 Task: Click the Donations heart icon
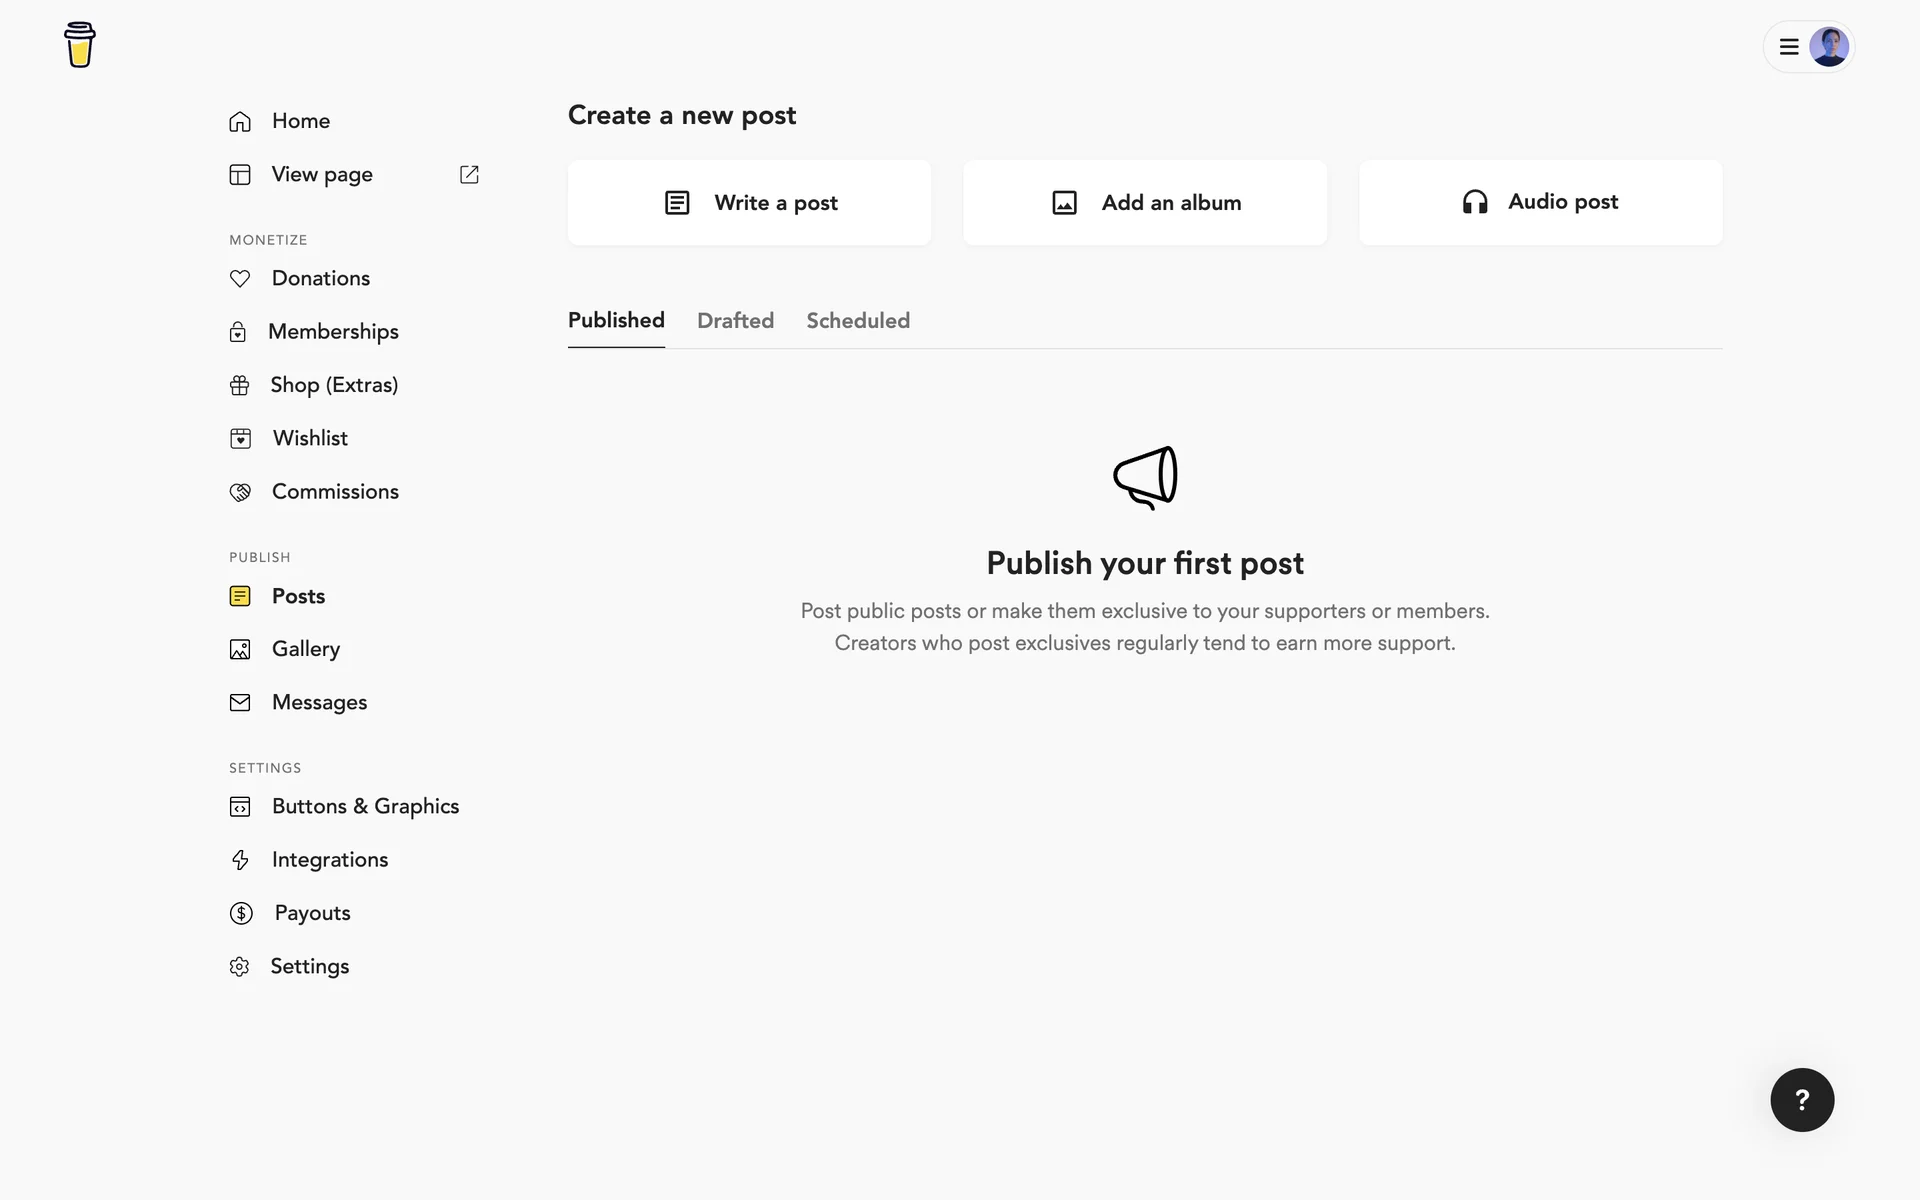click(240, 279)
